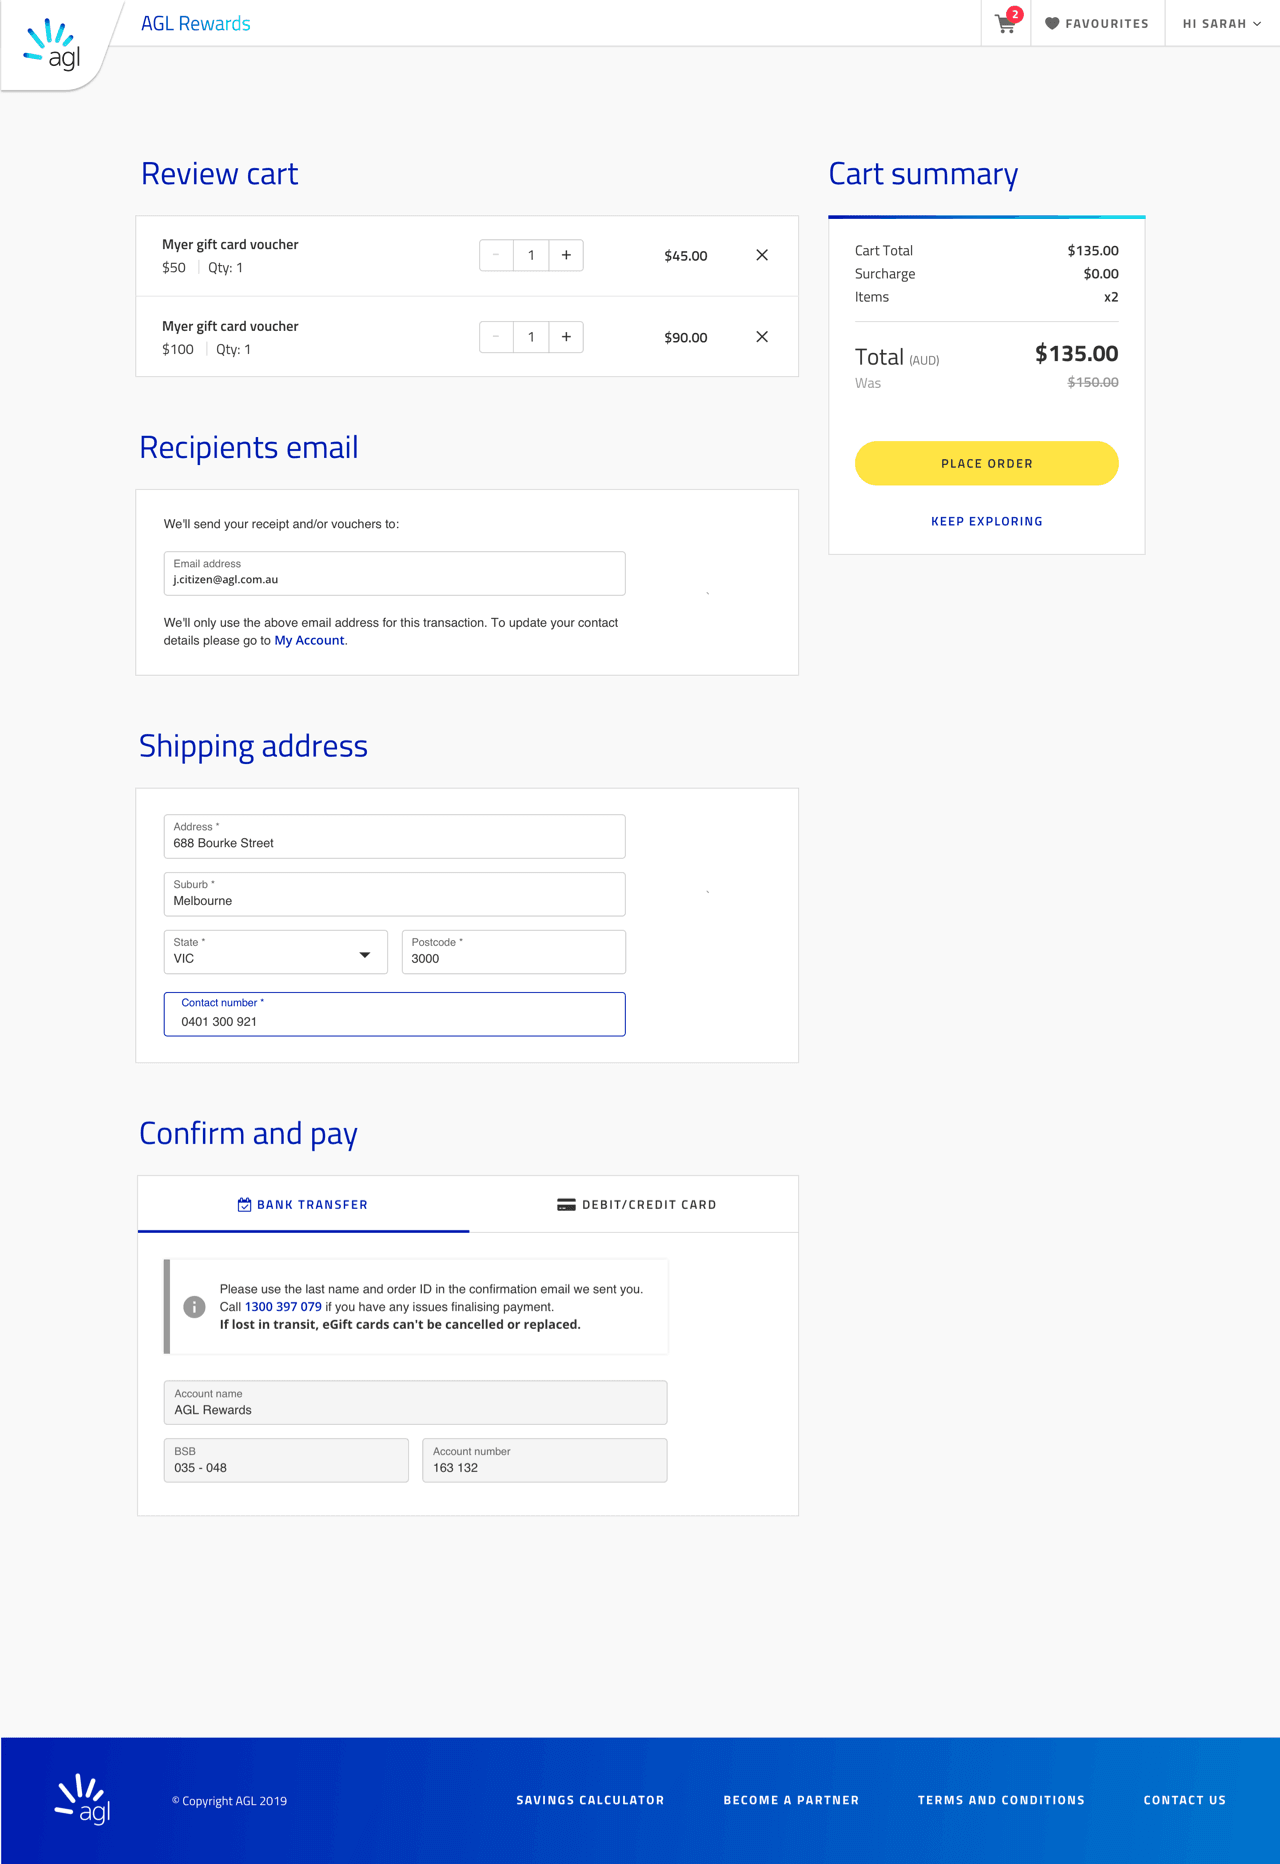Click the info icon in payment notice
This screenshot has height=1864, width=1280.
[194, 1307]
